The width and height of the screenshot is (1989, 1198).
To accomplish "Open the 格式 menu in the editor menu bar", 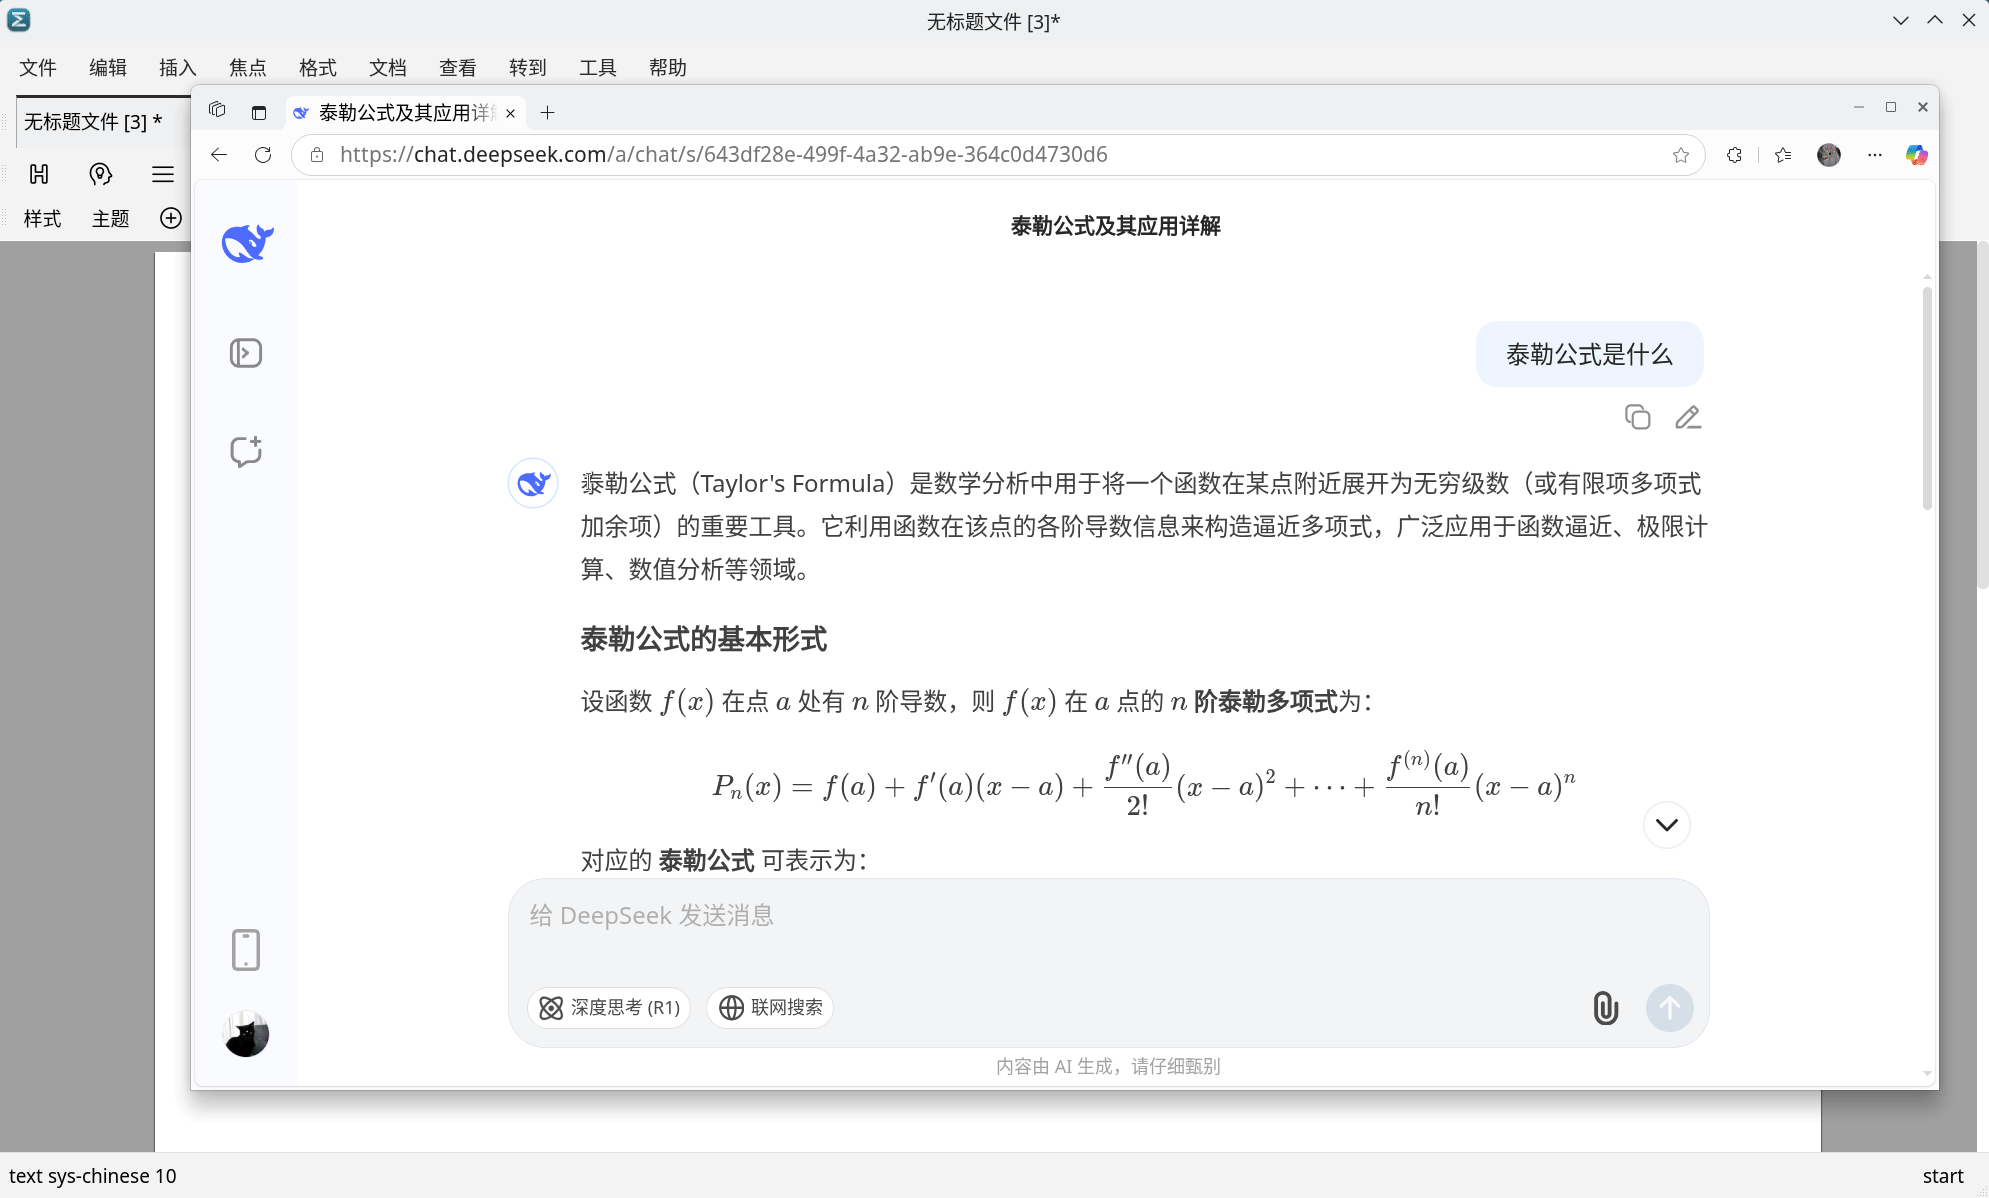I will (x=317, y=67).
